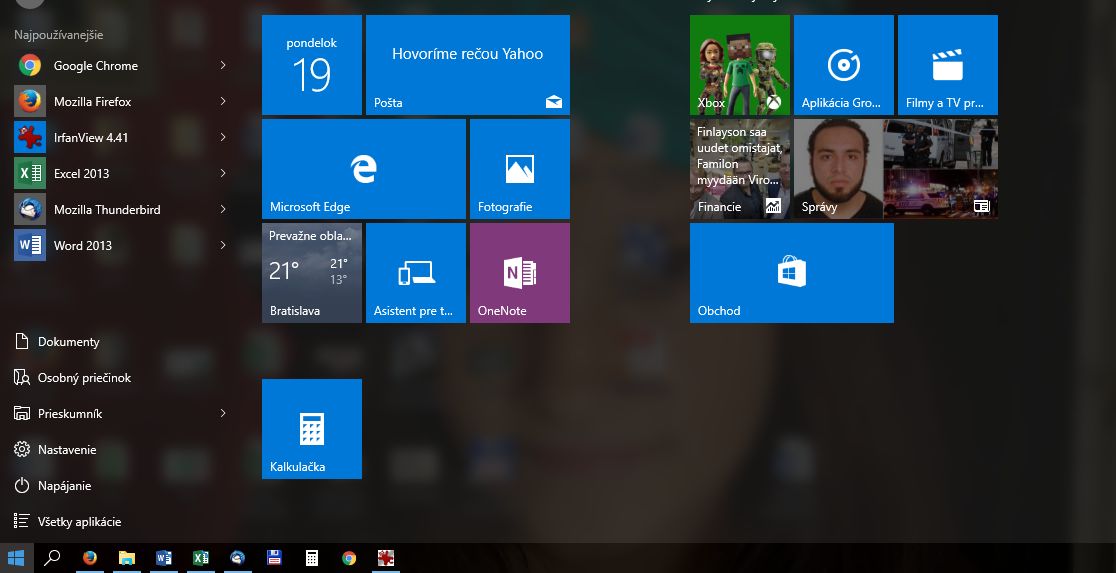Expand Mozilla Thunderbird jump list arrow
This screenshot has height=573, width=1116.
coord(223,209)
